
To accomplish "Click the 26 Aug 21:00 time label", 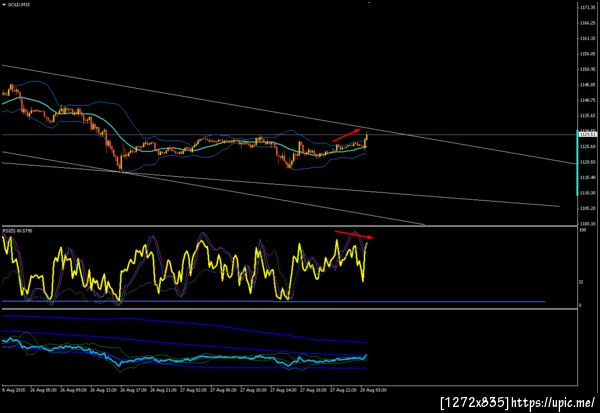I will 163,390.
